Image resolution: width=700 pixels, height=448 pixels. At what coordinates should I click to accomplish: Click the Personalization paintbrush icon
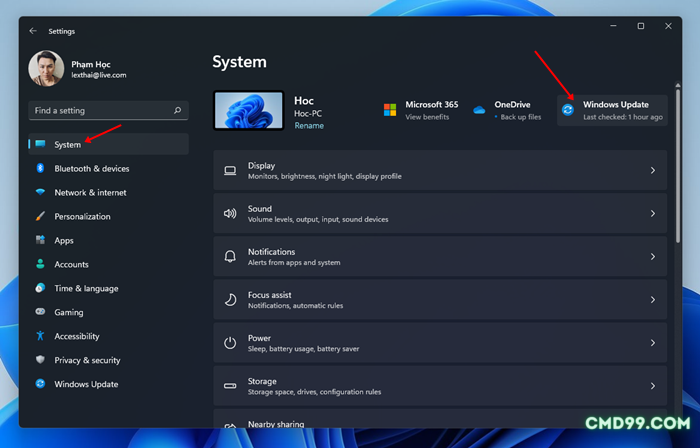40,216
